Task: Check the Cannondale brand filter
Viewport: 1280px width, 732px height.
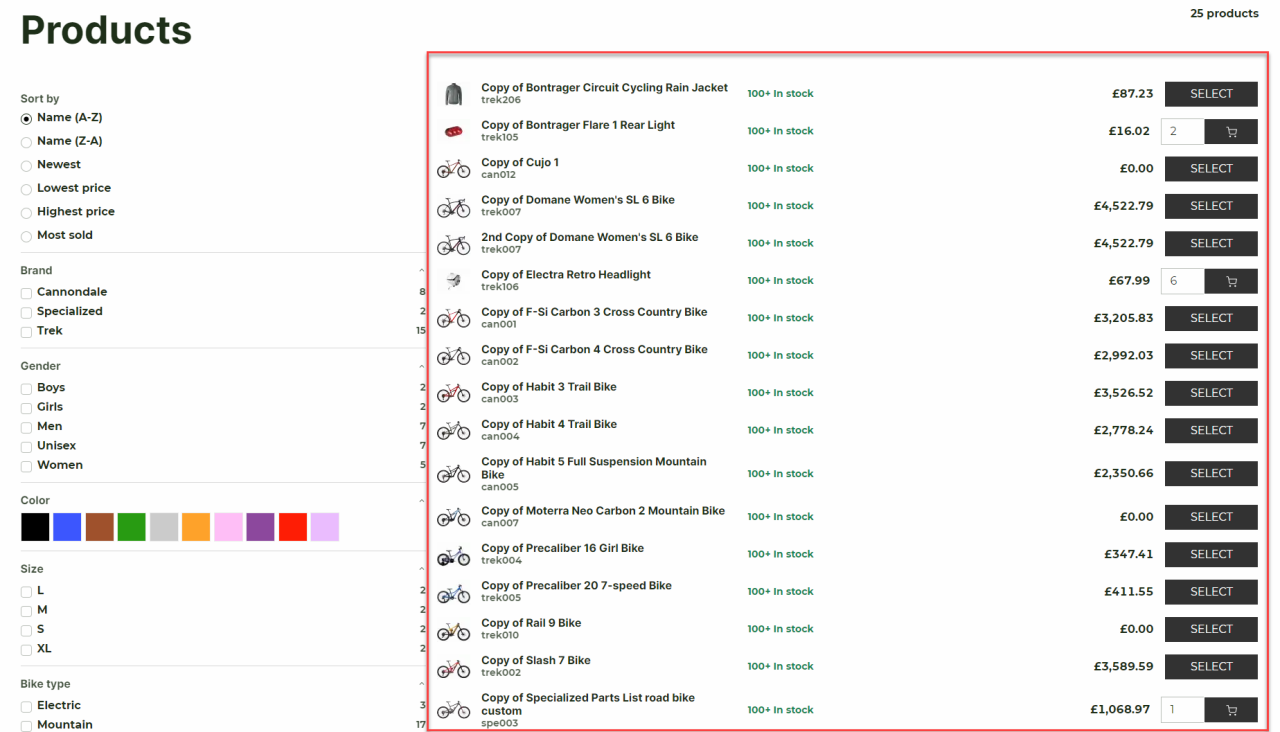Action: point(27,293)
